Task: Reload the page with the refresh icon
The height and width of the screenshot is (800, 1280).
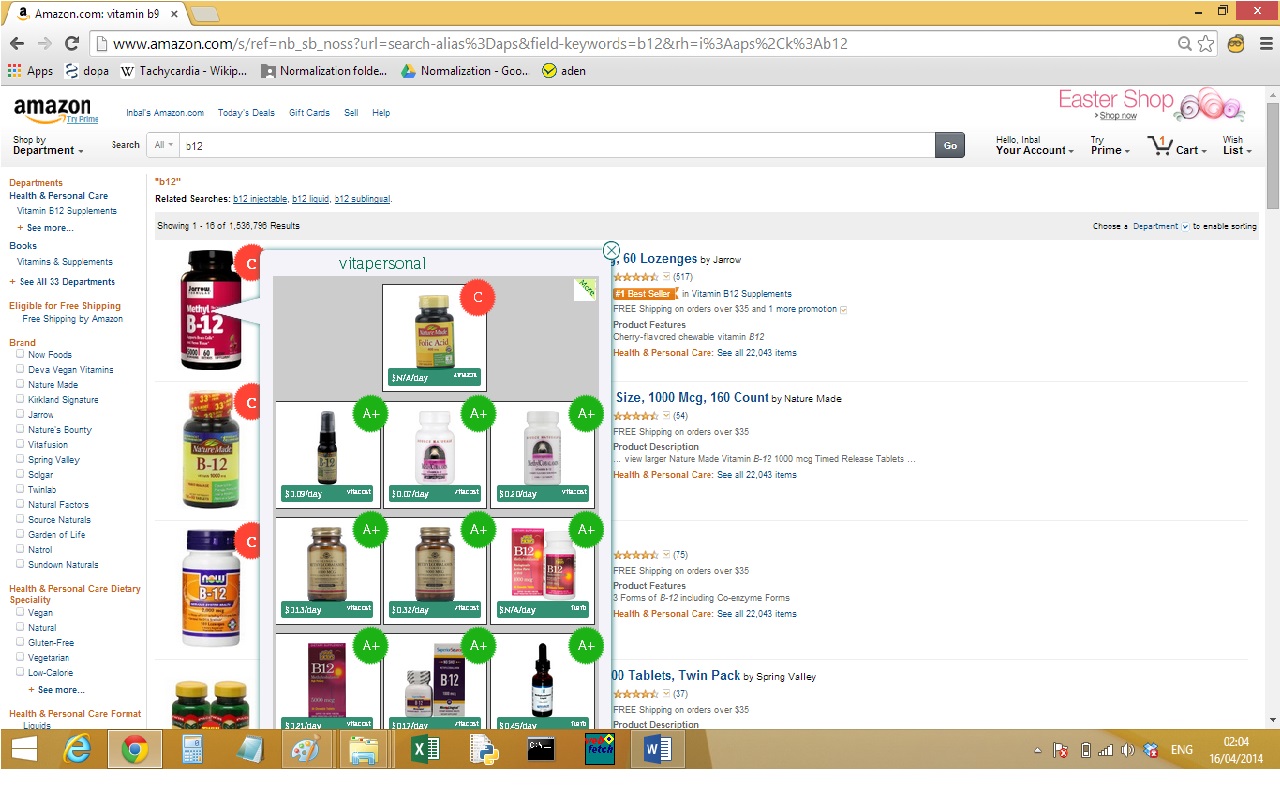Action: pyautogui.click(x=72, y=43)
